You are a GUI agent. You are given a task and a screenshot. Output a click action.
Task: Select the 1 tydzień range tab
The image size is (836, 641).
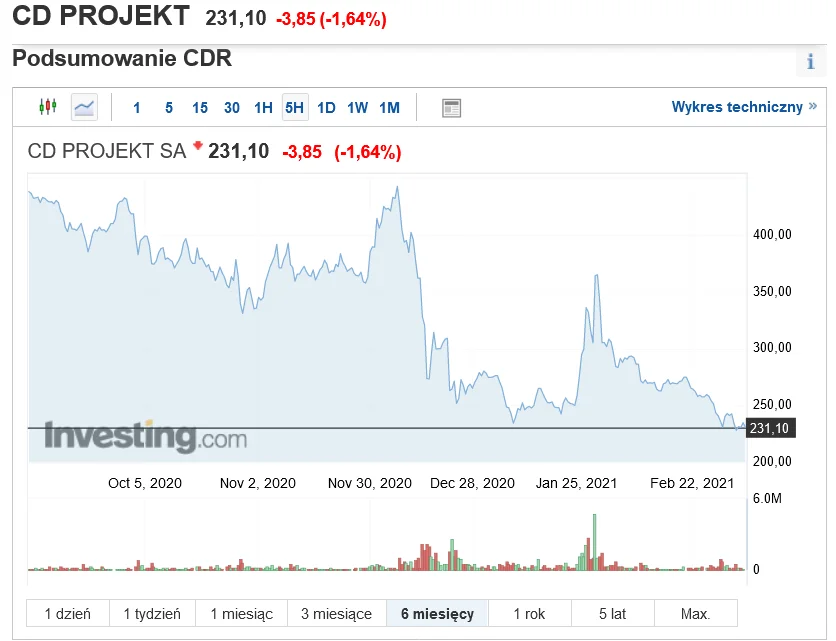pos(152,613)
